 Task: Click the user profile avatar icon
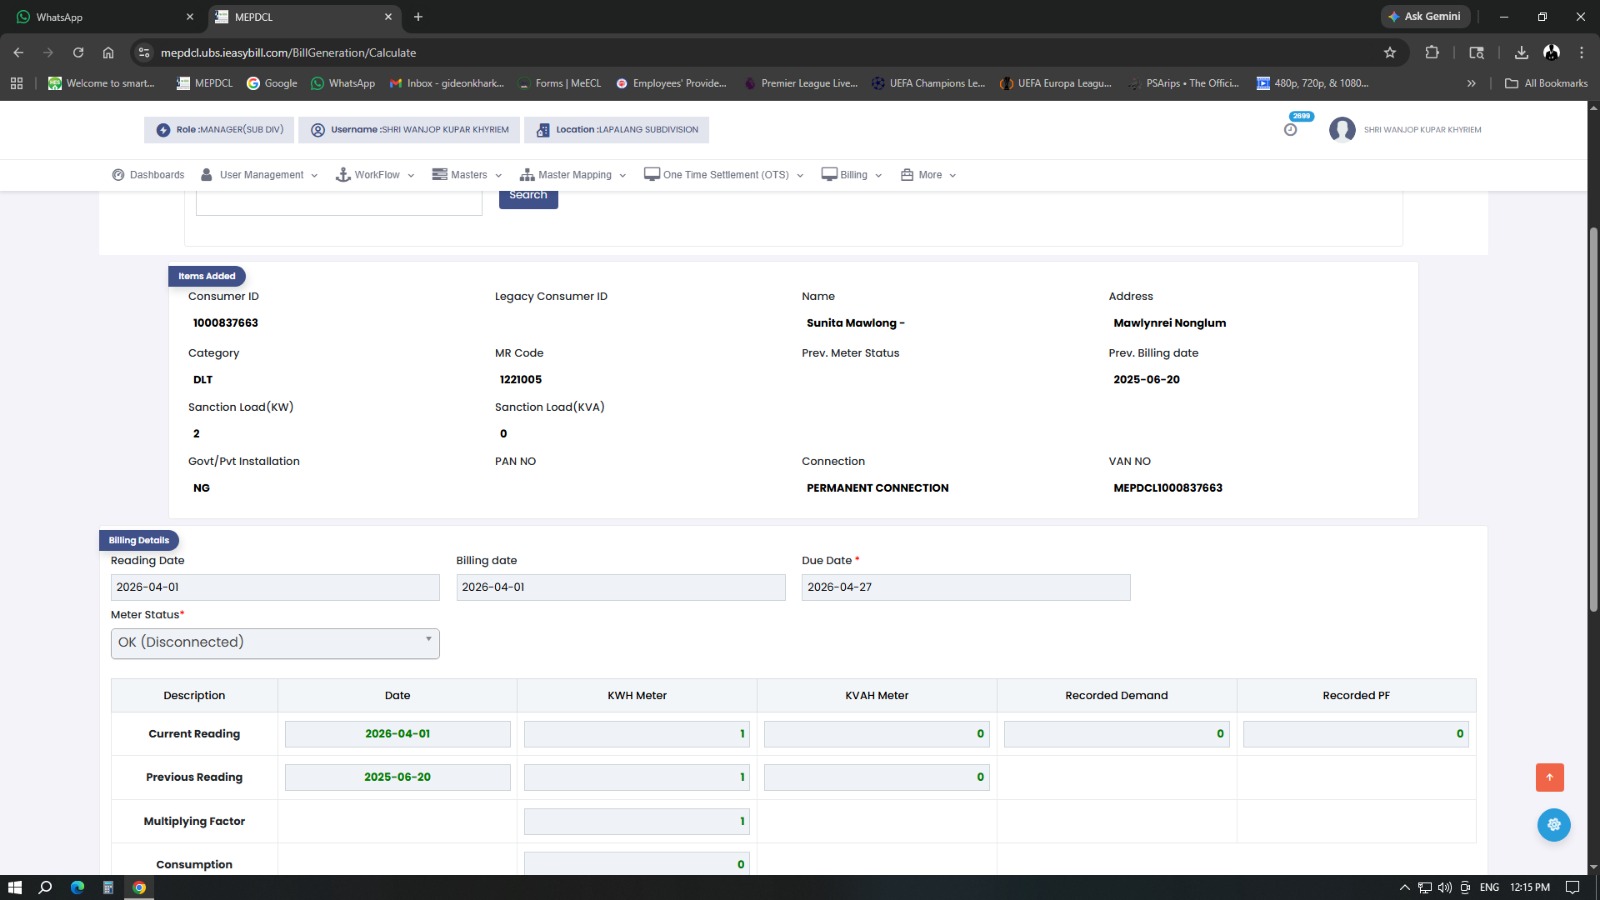[x=1342, y=130]
